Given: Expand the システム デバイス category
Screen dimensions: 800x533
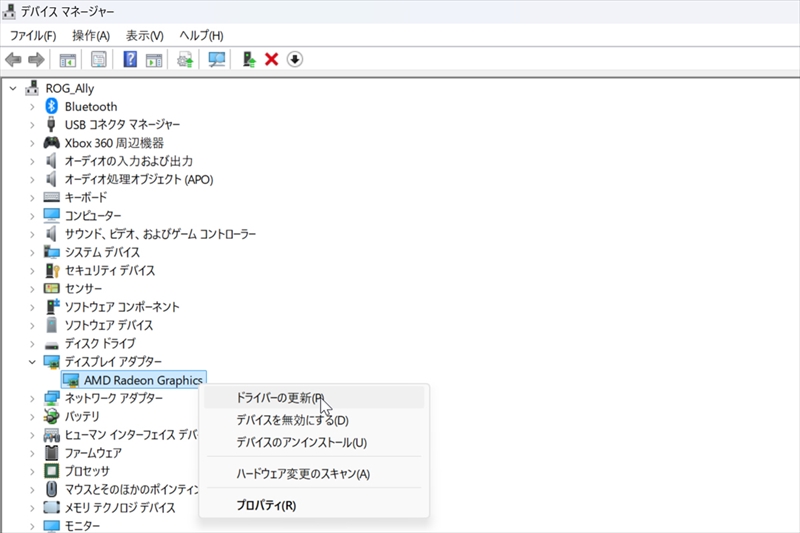Looking at the screenshot, I should [32, 252].
